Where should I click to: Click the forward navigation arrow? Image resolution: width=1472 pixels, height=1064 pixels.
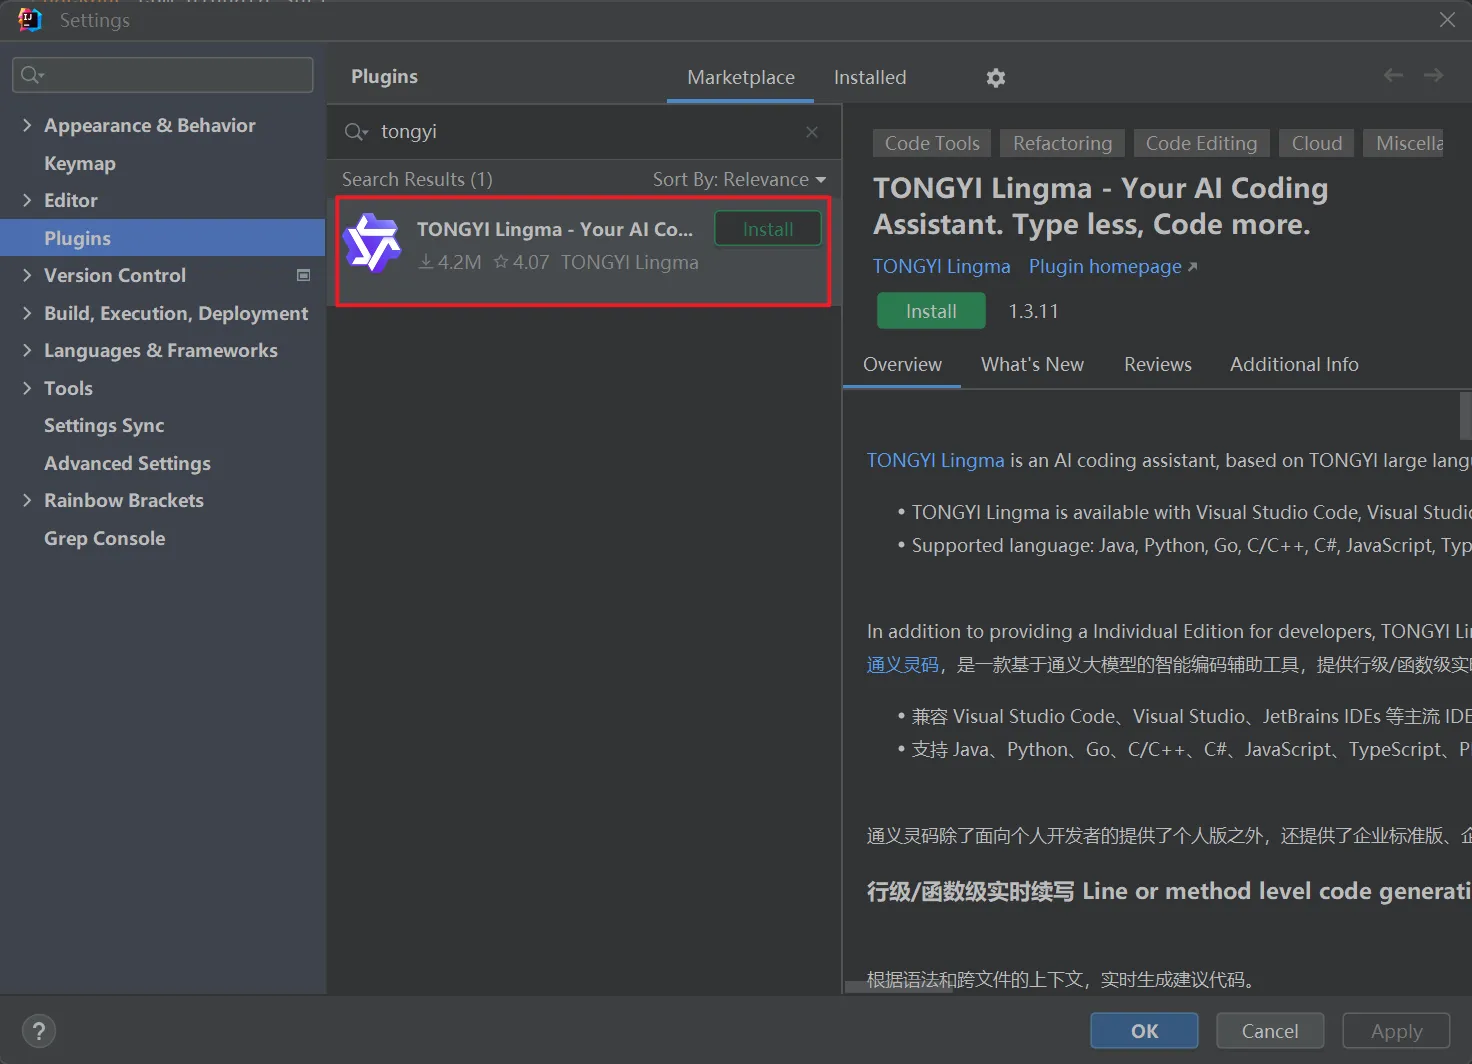point(1433,75)
